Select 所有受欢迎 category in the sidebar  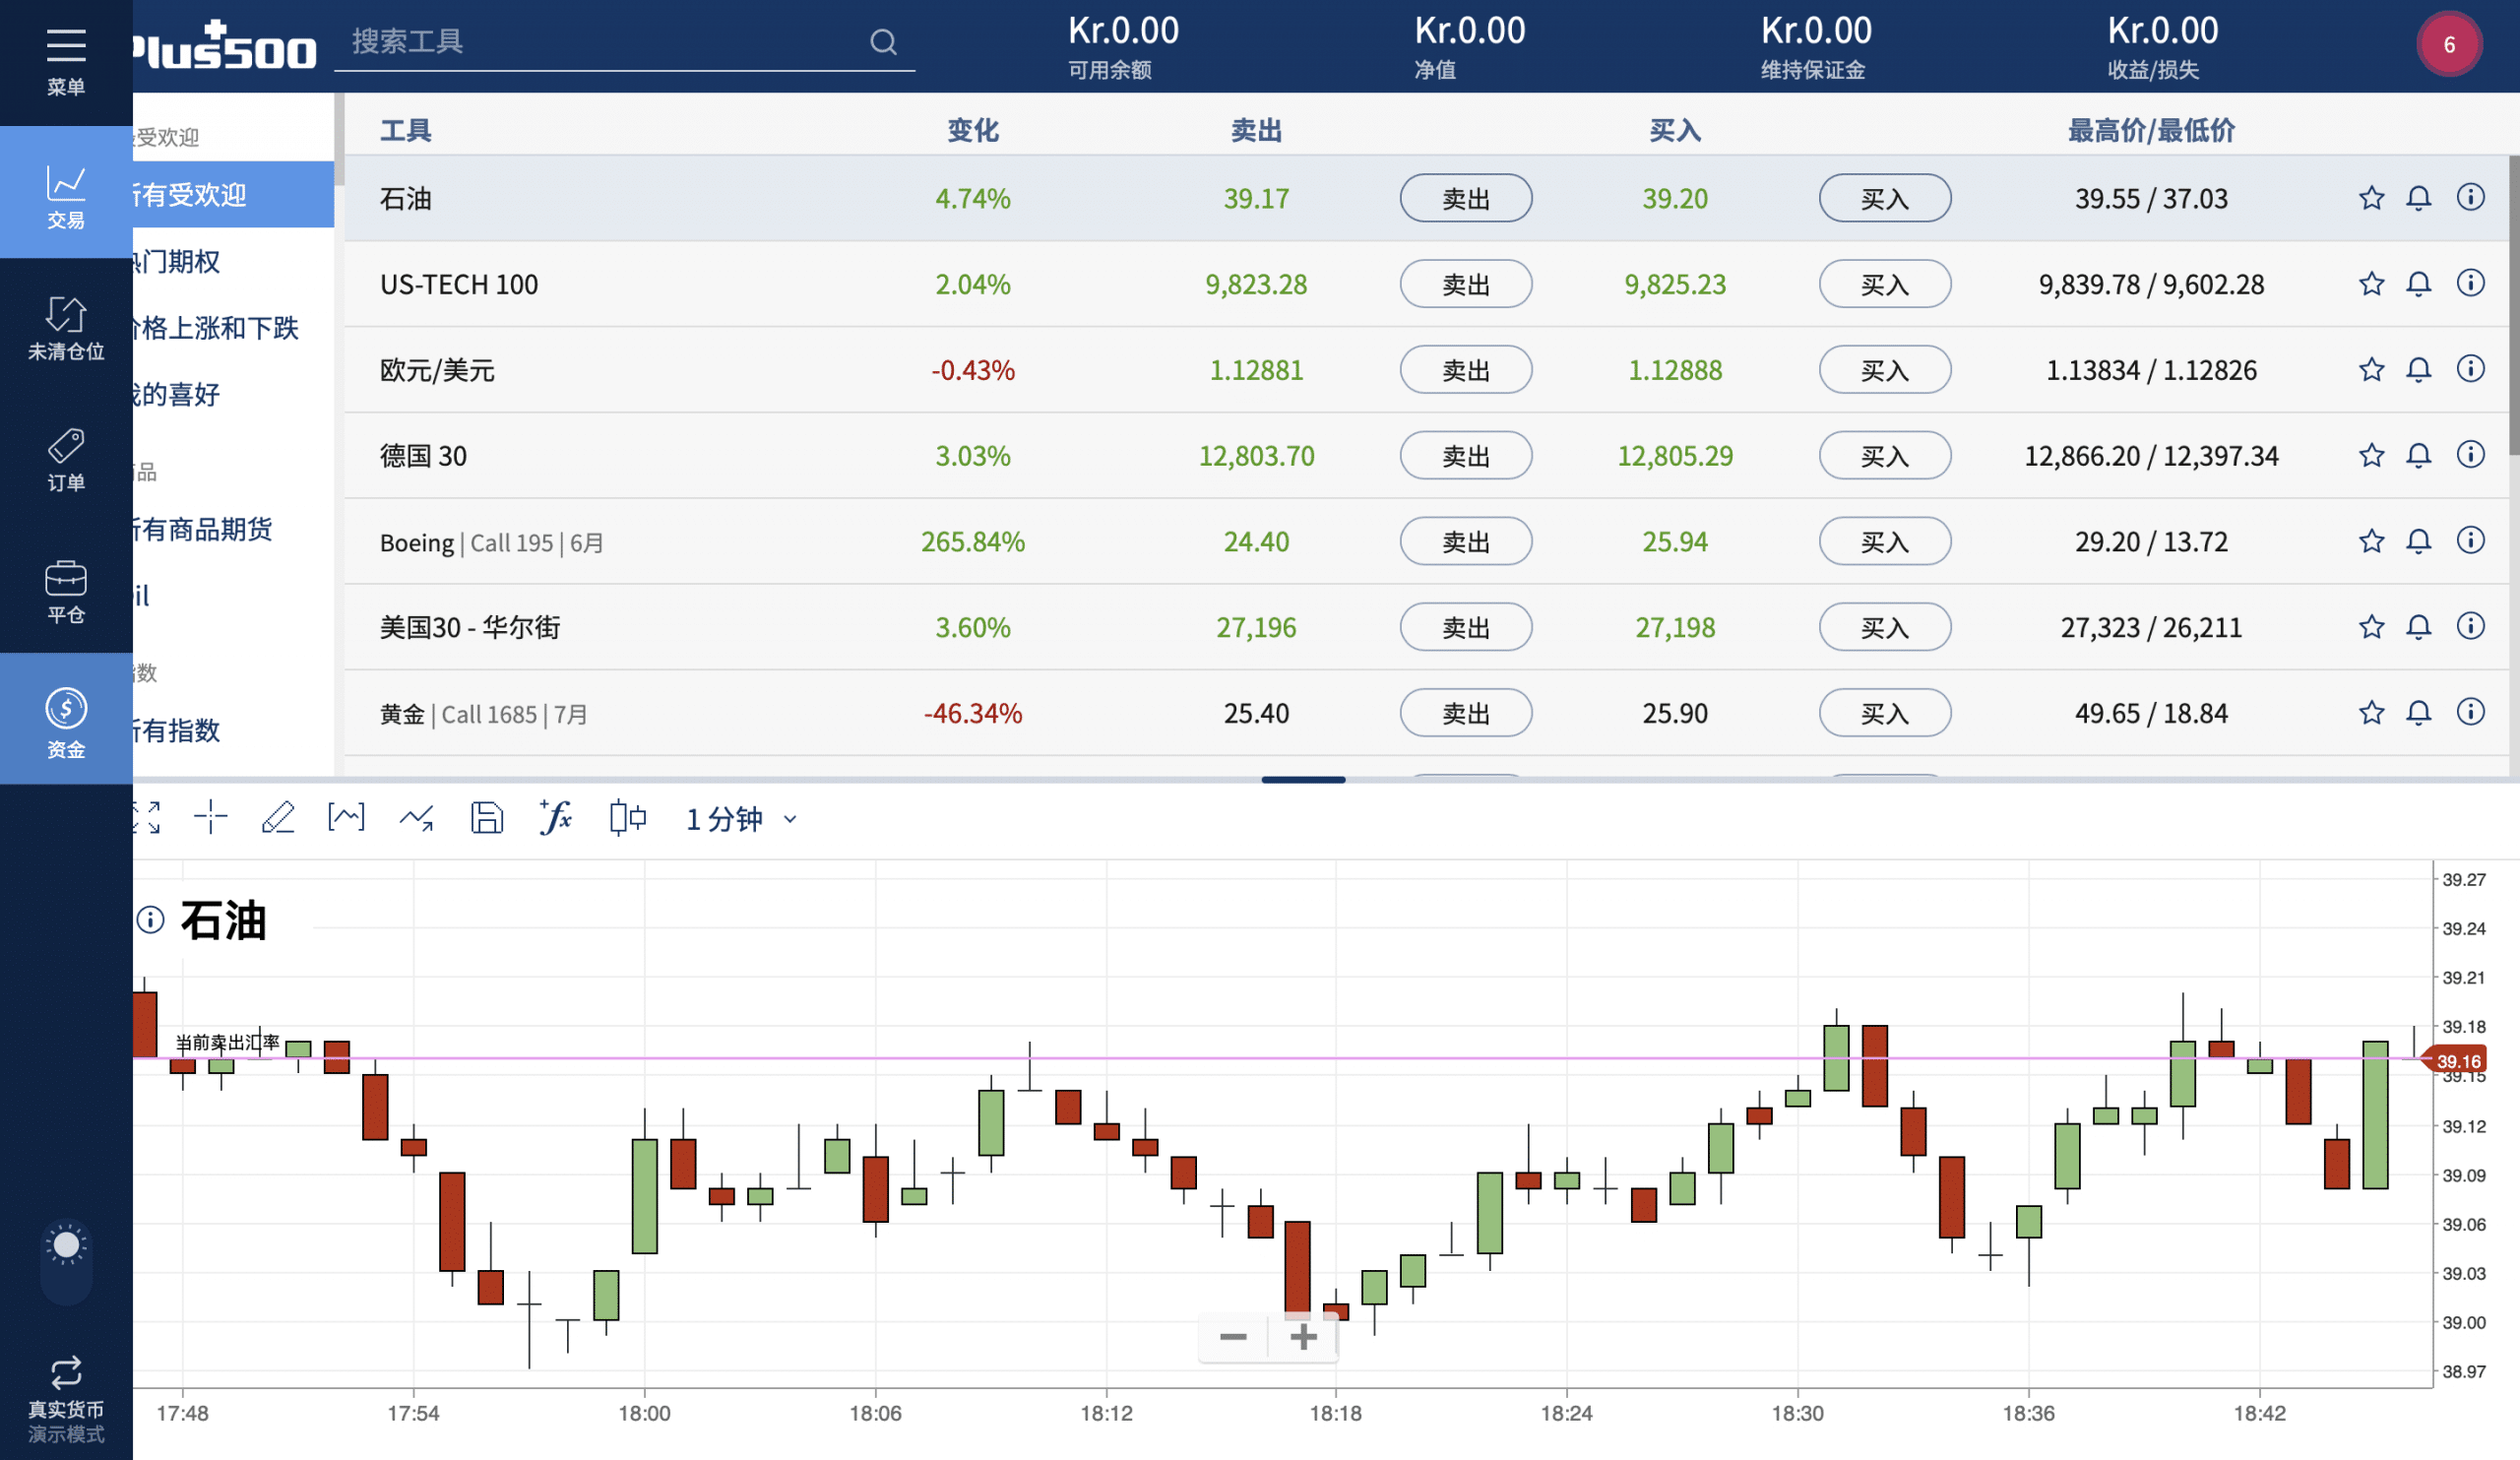(233, 194)
